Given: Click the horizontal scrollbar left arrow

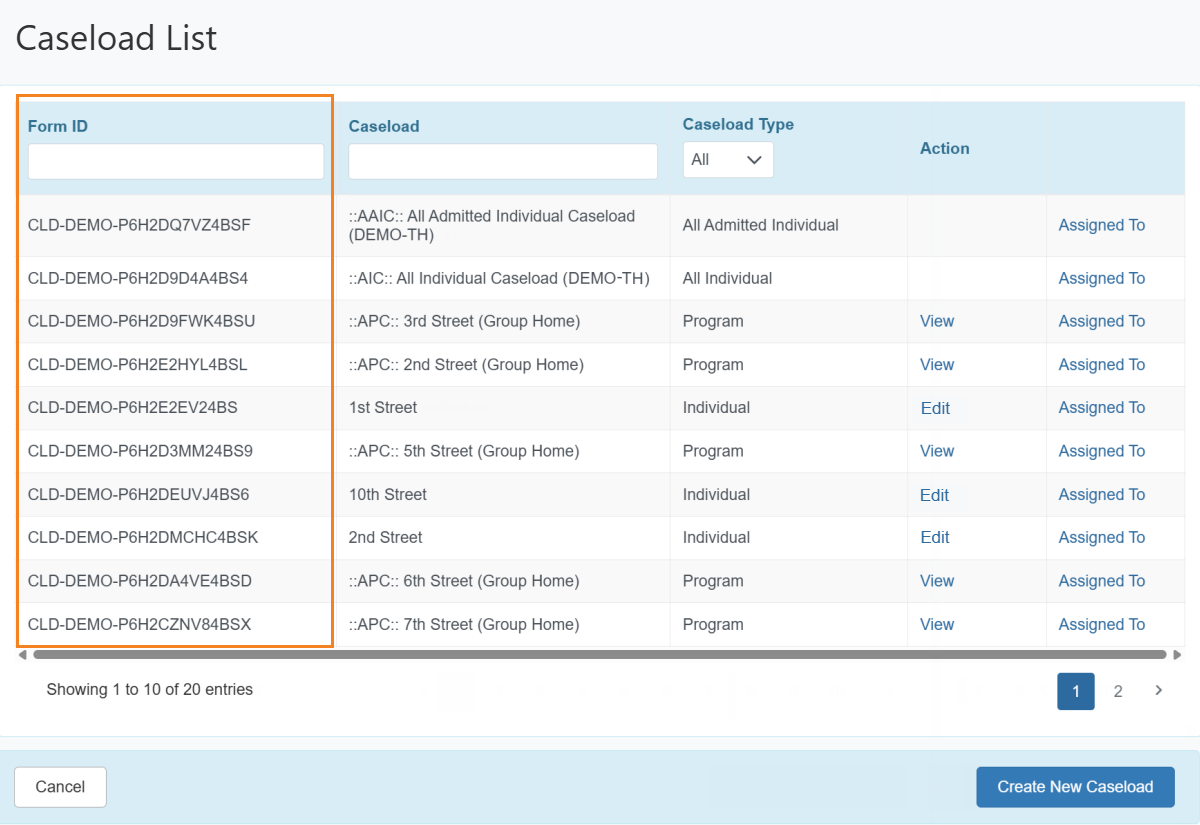Looking at the screenshot, I should pyautogui.click(x=23, y=655).
